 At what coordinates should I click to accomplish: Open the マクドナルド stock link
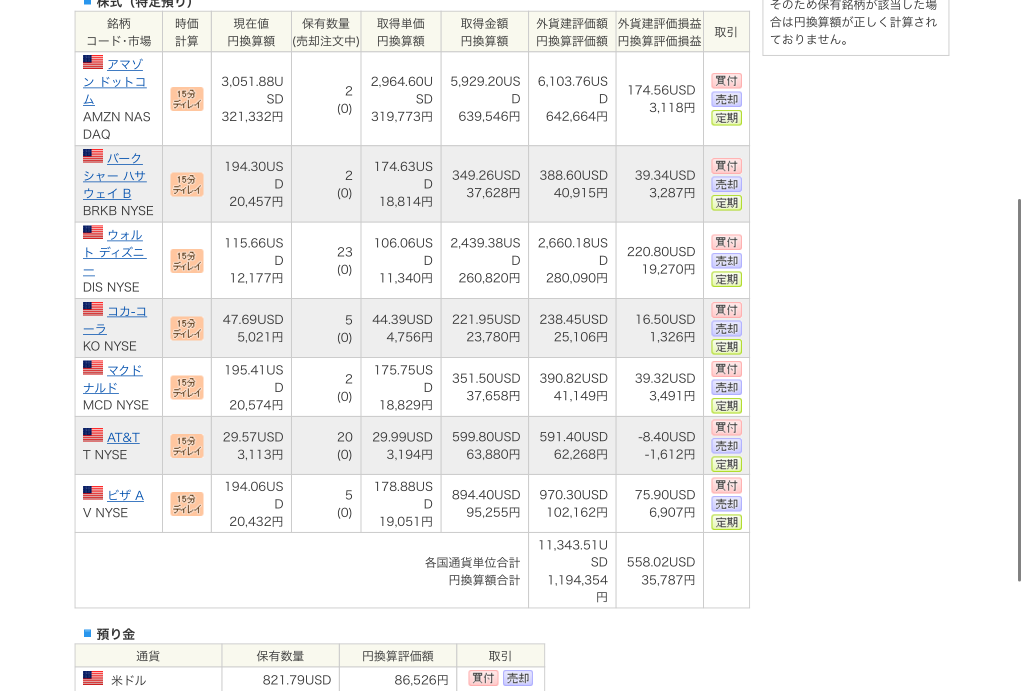point(113,379)
